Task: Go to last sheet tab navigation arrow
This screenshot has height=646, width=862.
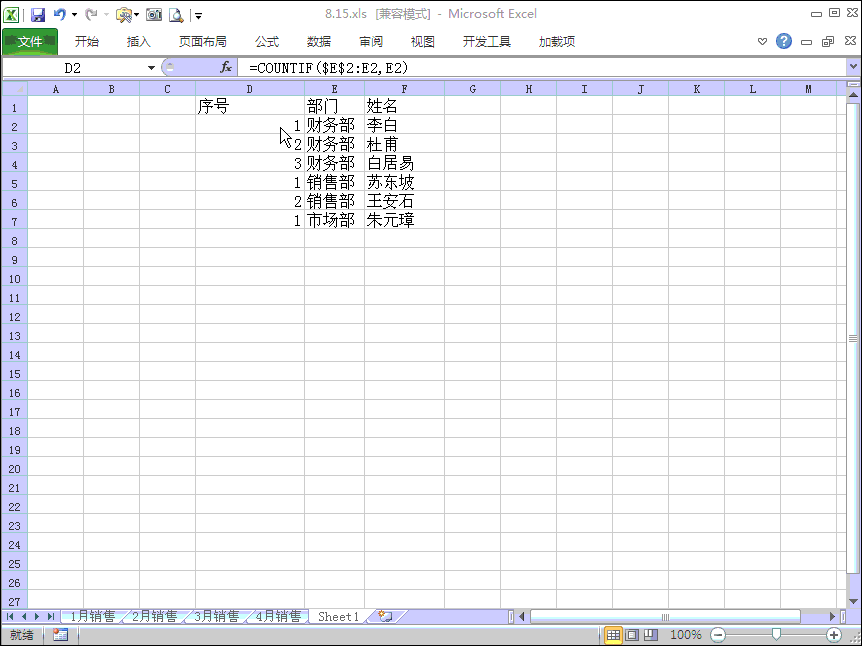Action: (x=51, y=616)
